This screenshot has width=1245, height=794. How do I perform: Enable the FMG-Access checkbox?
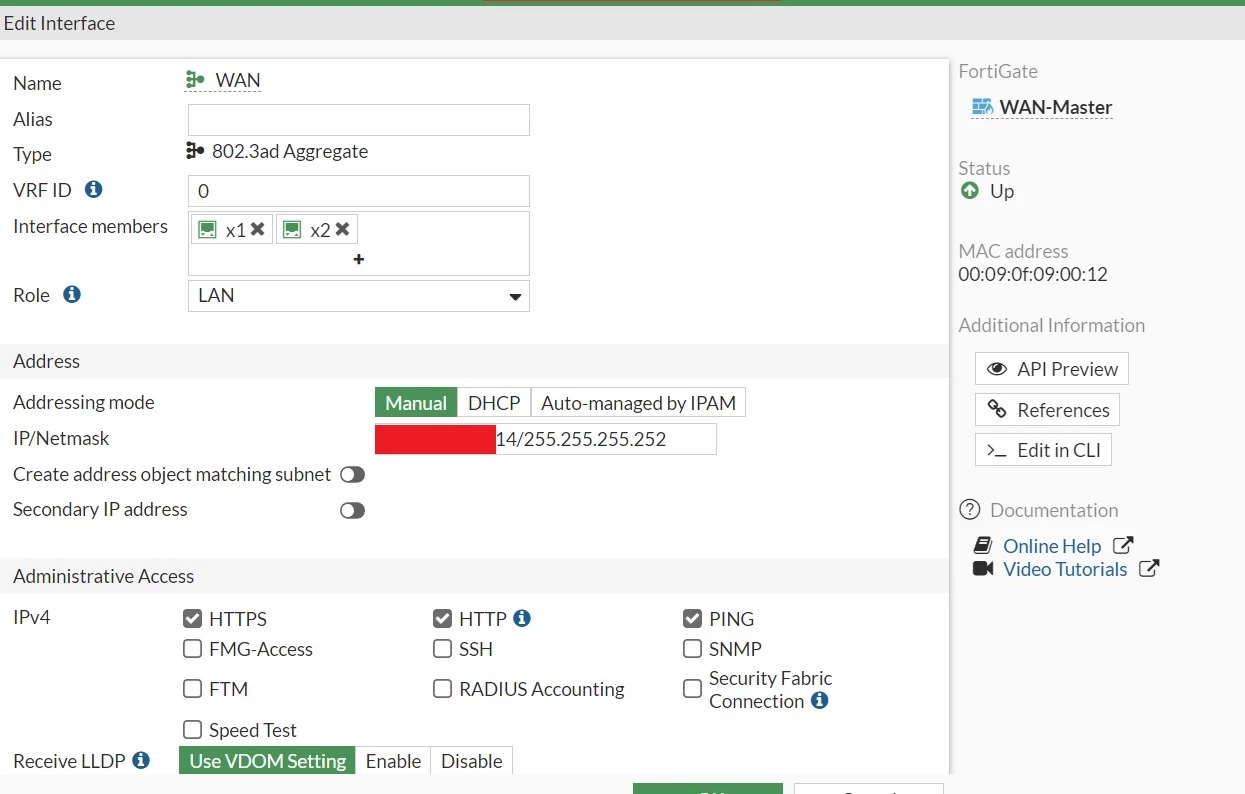tap(193, 649)
